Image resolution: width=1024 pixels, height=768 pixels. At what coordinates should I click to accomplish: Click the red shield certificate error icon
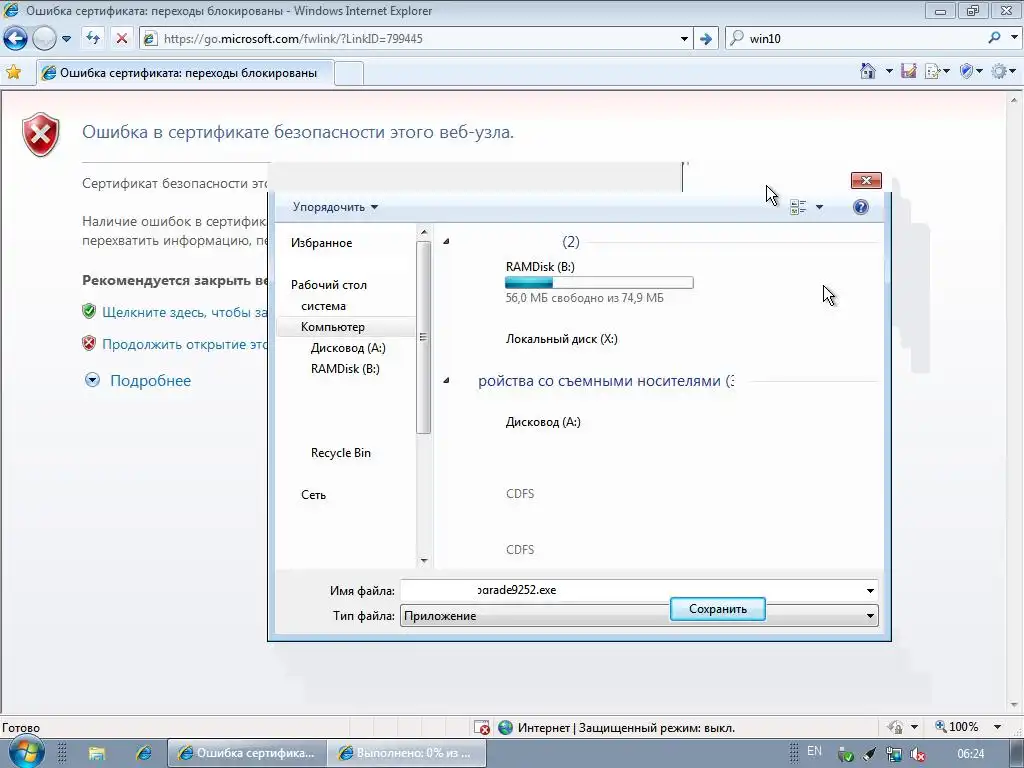40,135
